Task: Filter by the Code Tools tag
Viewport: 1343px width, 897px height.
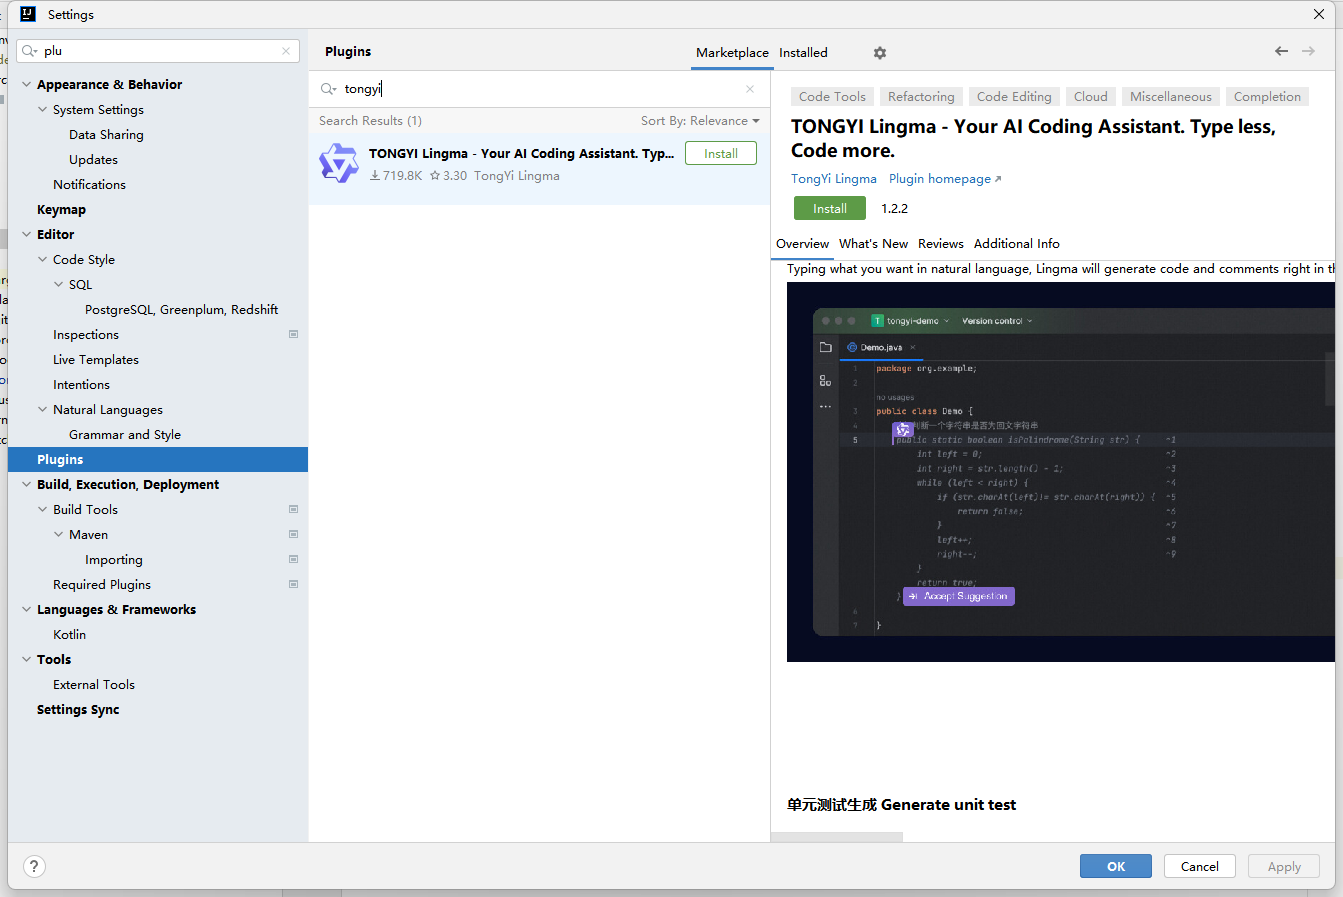Action: tap(832, 97)
